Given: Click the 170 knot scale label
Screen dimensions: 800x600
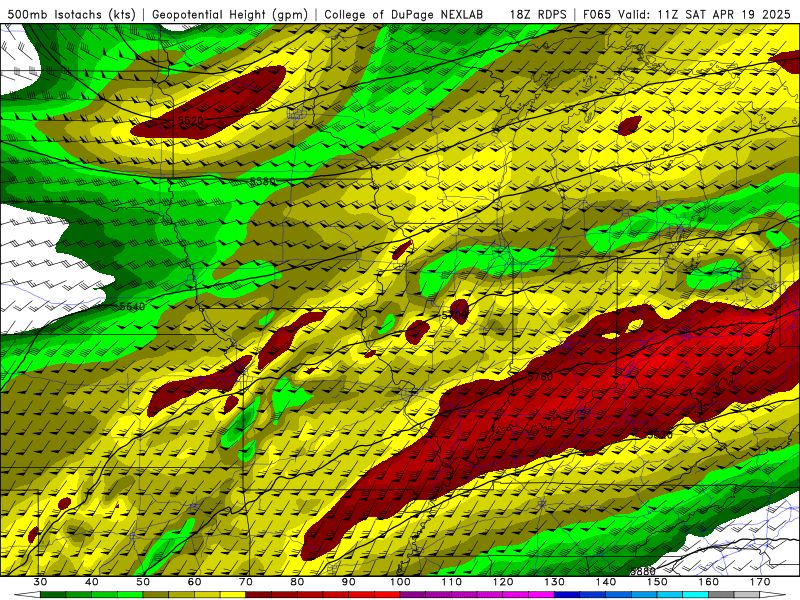Looking at the screenshot, I should tap(760, 582).
